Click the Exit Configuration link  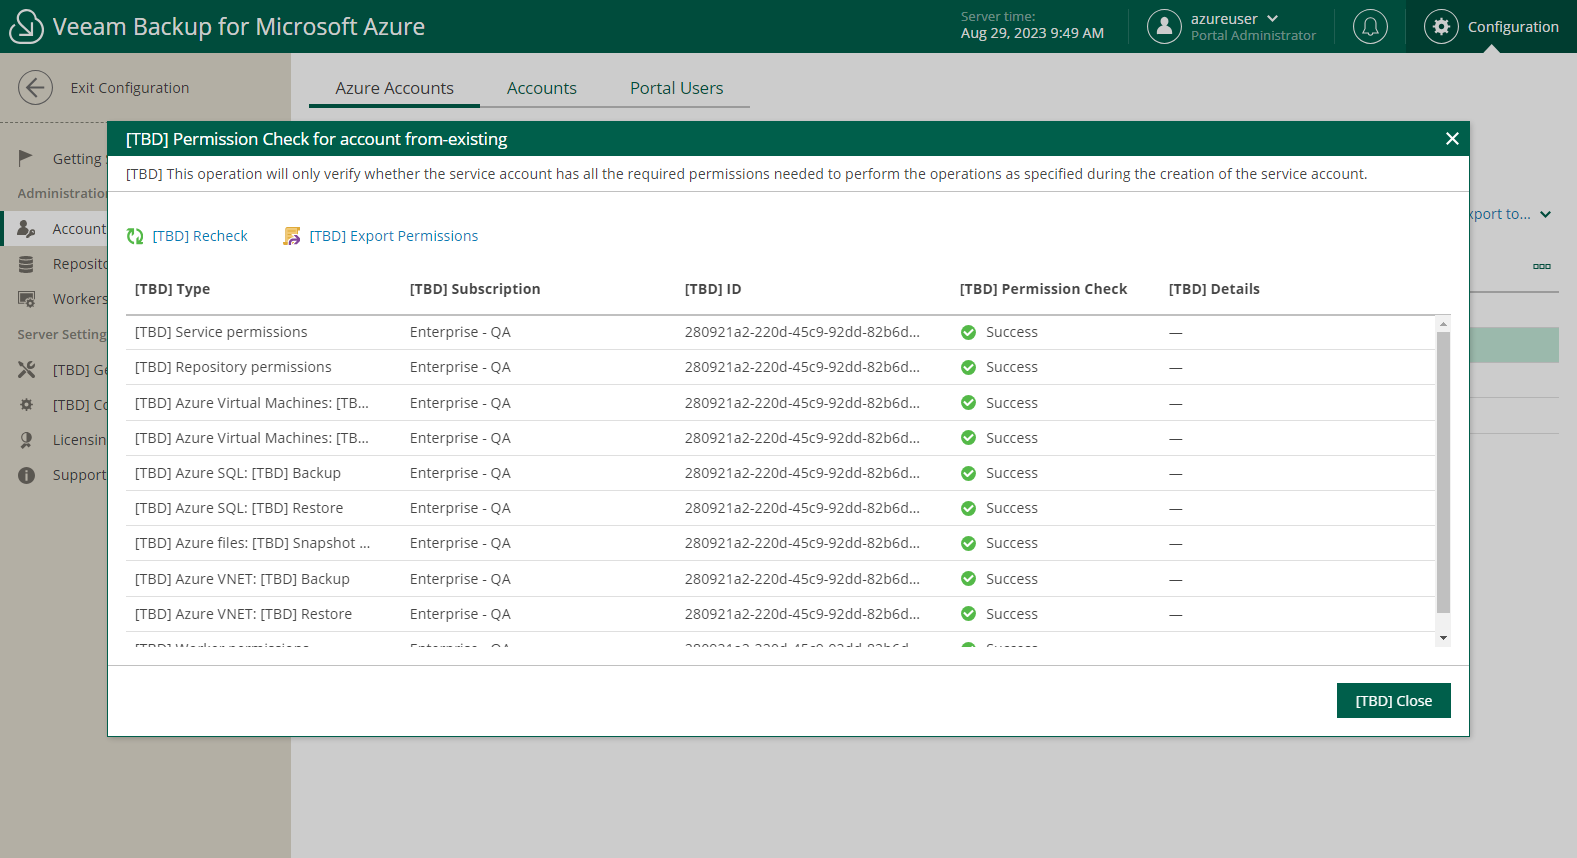(x=130, y=88)
